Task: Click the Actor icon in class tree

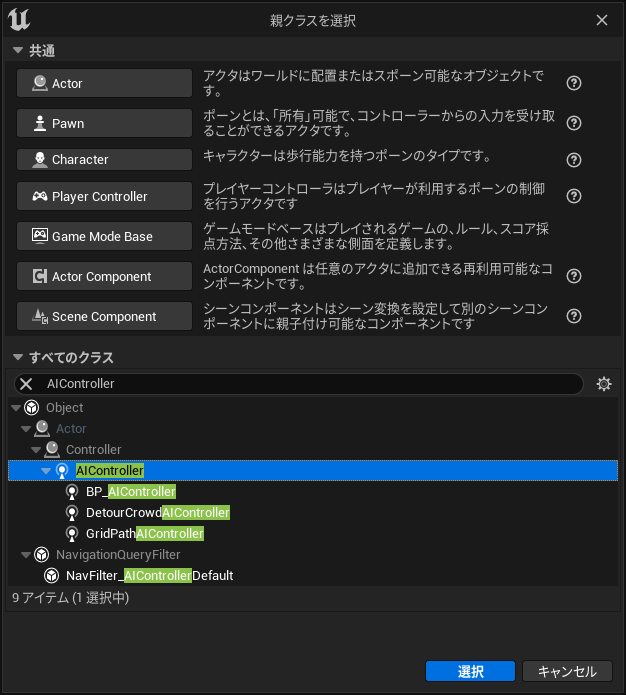Action: 42,429
